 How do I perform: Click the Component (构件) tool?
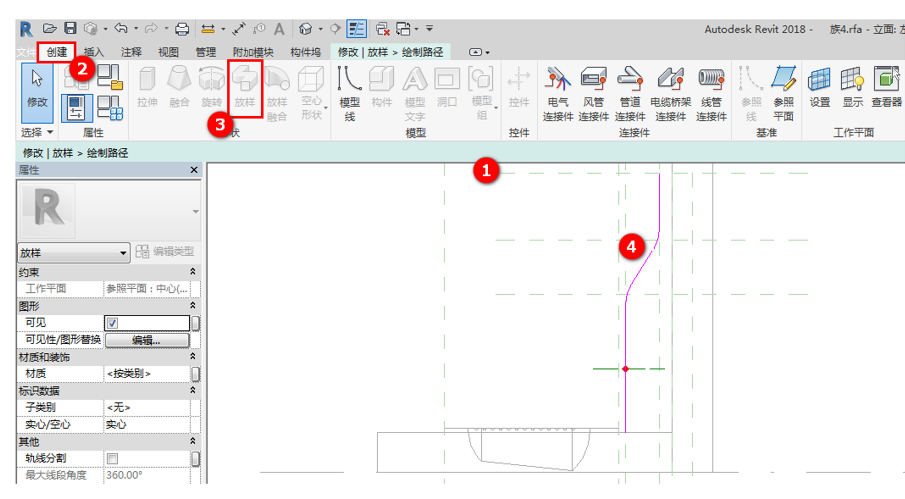pos(382,87)
